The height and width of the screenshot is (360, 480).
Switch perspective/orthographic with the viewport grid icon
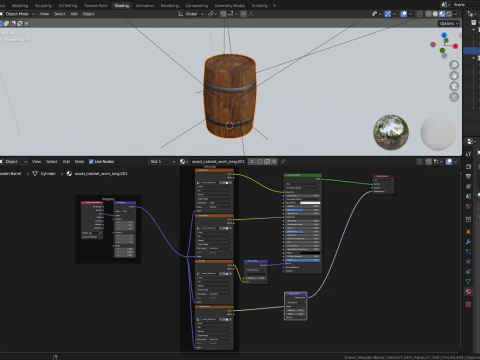click(454, 97)
